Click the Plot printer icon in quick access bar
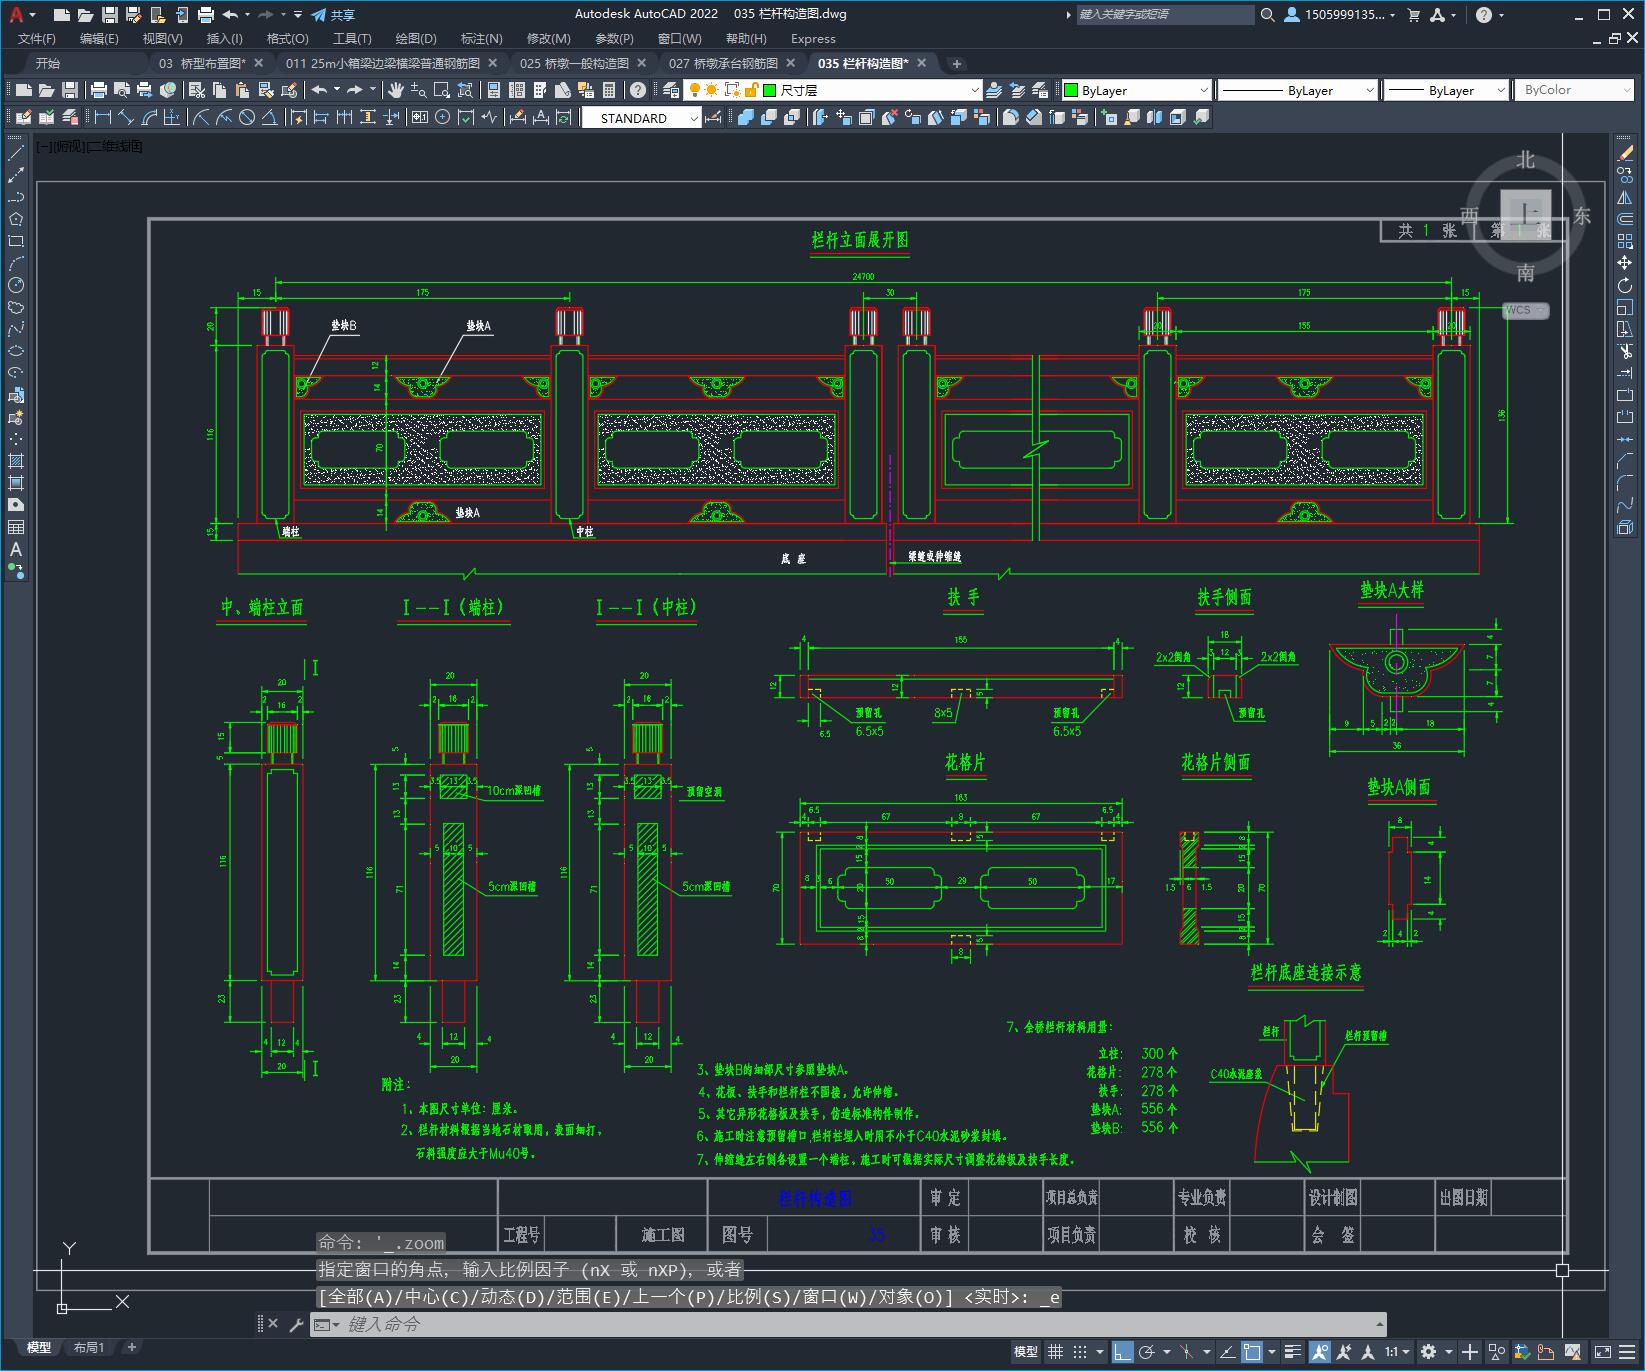The width and height of the screenshot is (1645, 1371). [206, 14]
